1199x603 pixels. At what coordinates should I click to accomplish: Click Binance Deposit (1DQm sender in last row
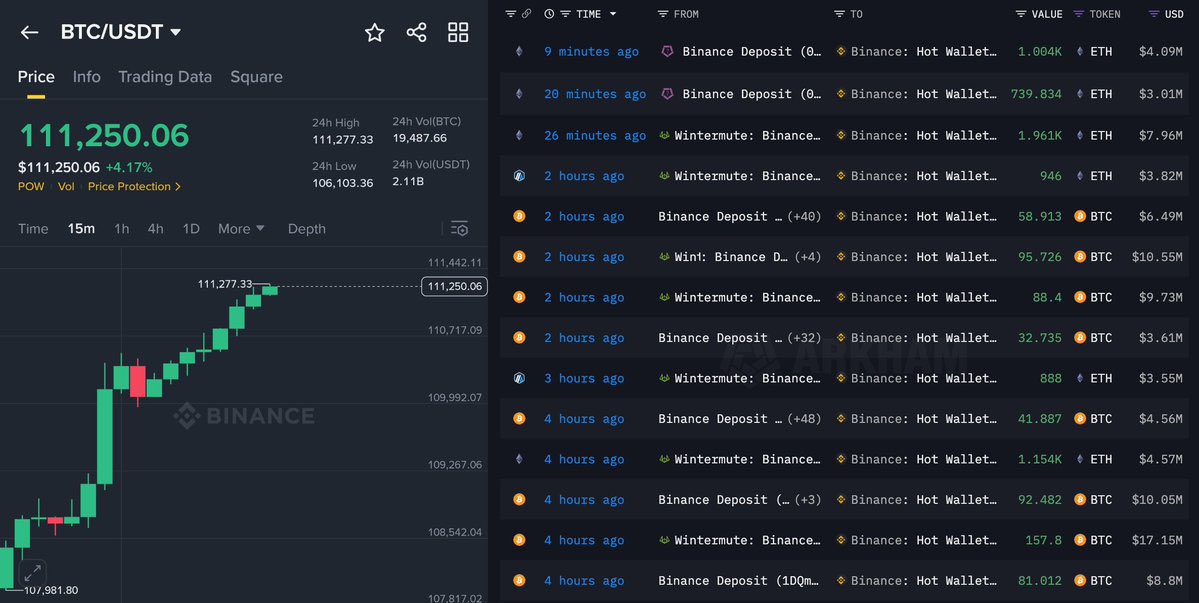pyautogui.click(x=739, y=581)
